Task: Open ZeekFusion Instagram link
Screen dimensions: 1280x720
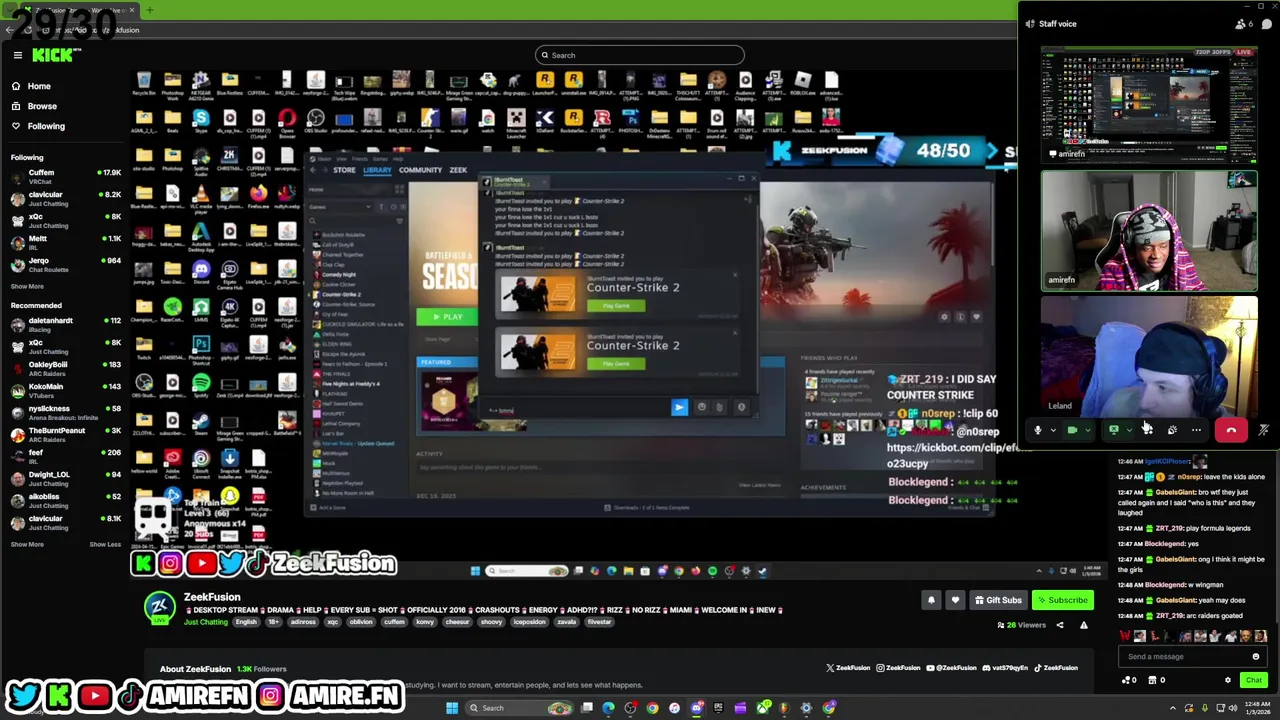Action: tap(899, 668)
